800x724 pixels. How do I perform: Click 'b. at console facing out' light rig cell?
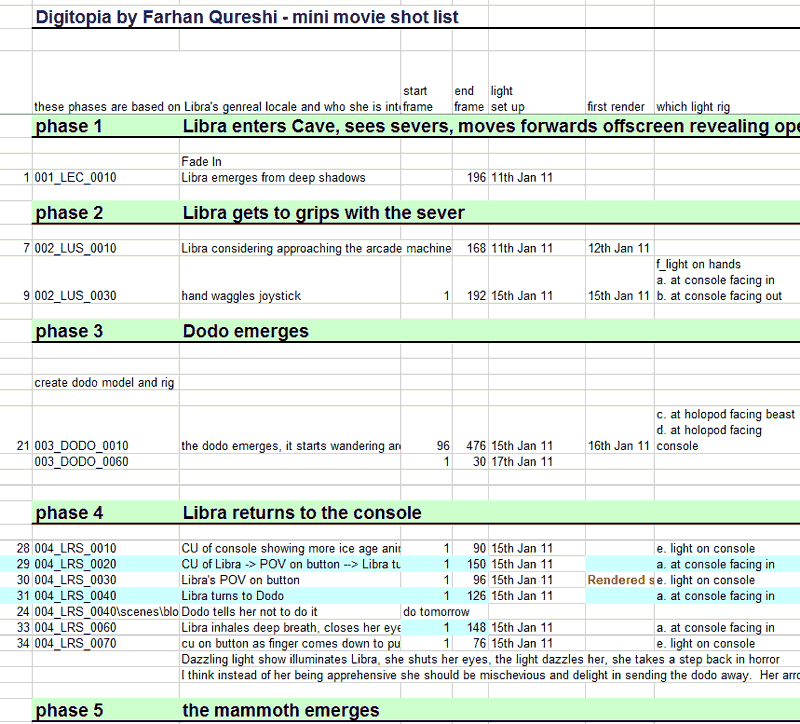pos(719,296)
